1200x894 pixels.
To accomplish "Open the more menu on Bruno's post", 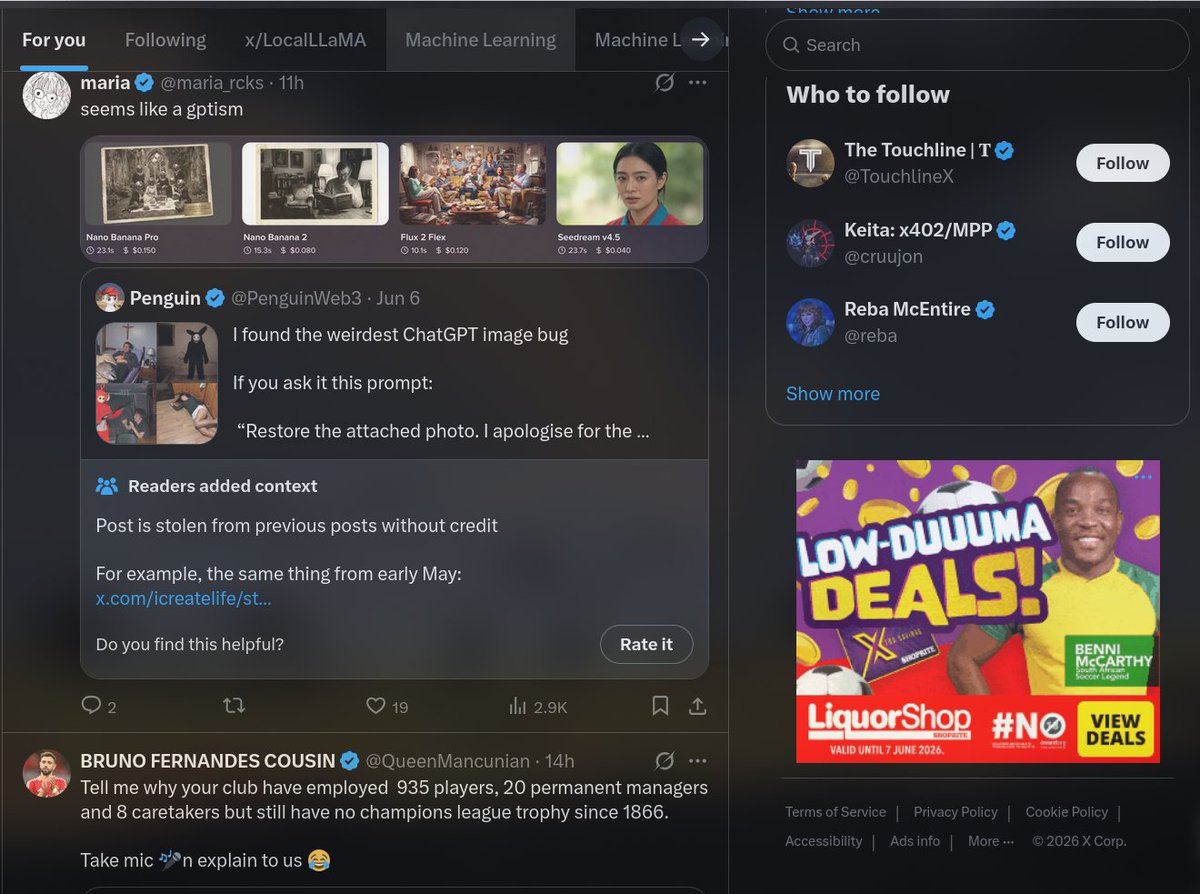I will (698, 761).
